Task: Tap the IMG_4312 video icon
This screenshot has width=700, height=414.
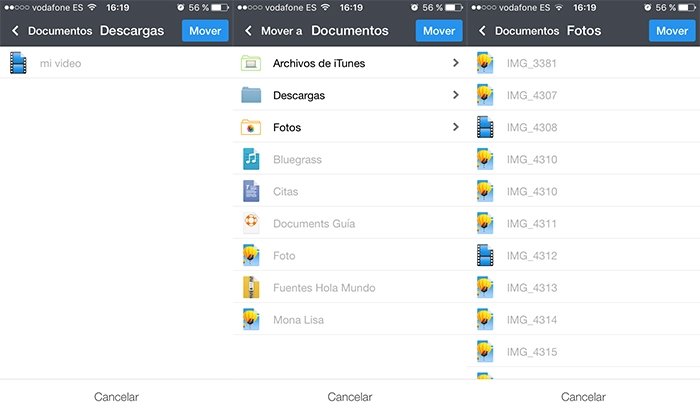Action: pos(485,255)
